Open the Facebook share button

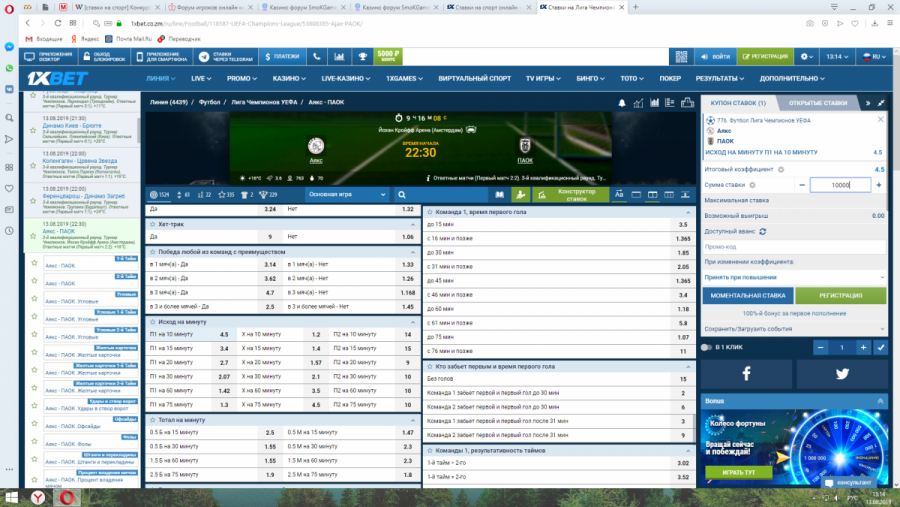(x=746, y=373)
